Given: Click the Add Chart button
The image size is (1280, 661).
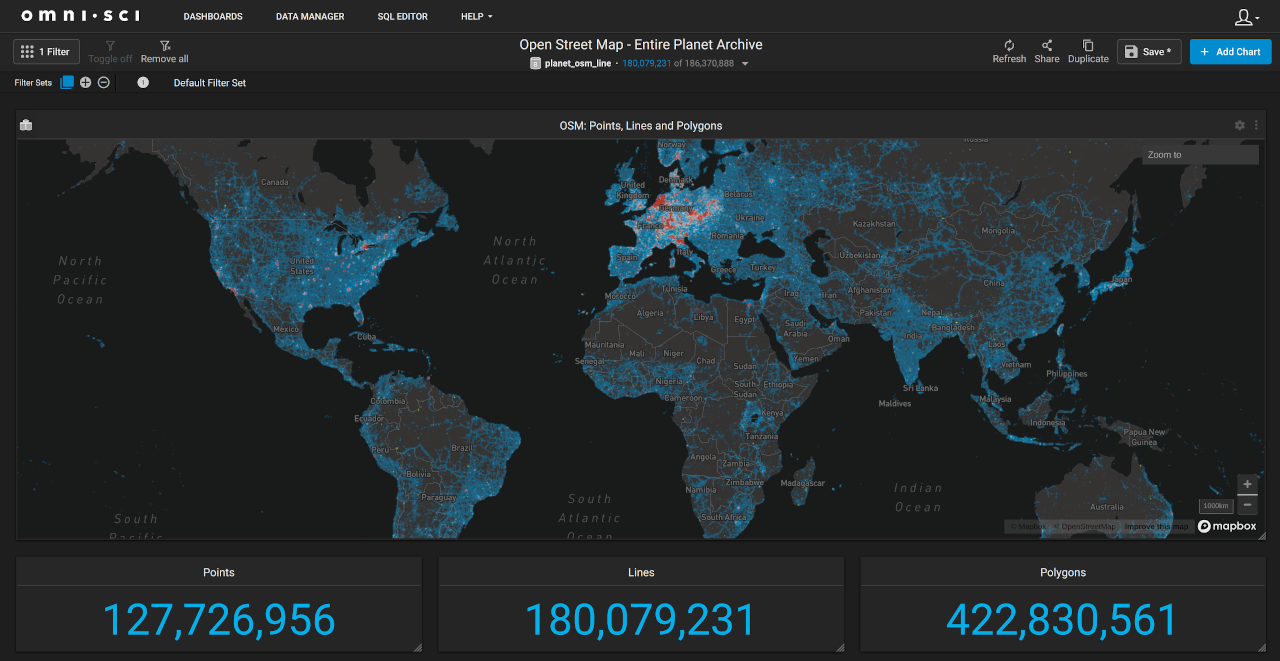Looking at the screenshot, I should (1230, 52).
